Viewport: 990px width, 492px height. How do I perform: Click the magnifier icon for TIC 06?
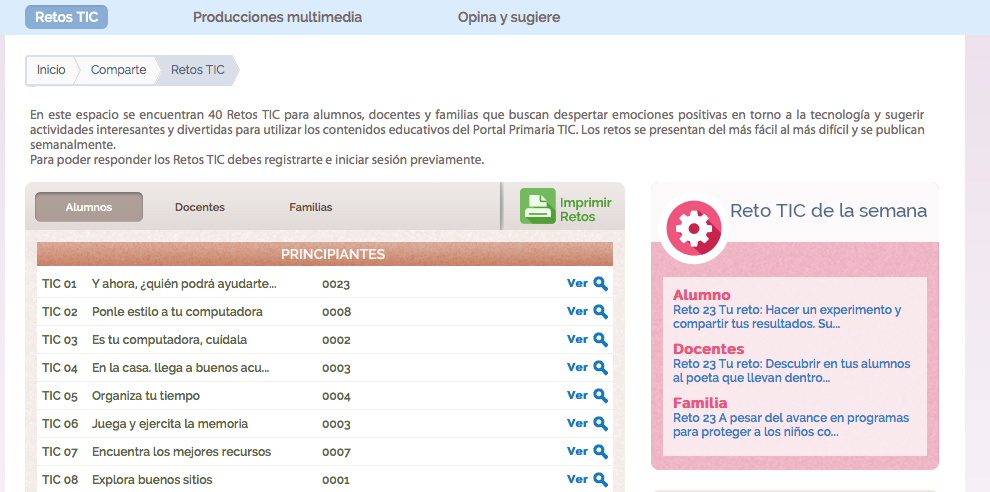point(601,423)
